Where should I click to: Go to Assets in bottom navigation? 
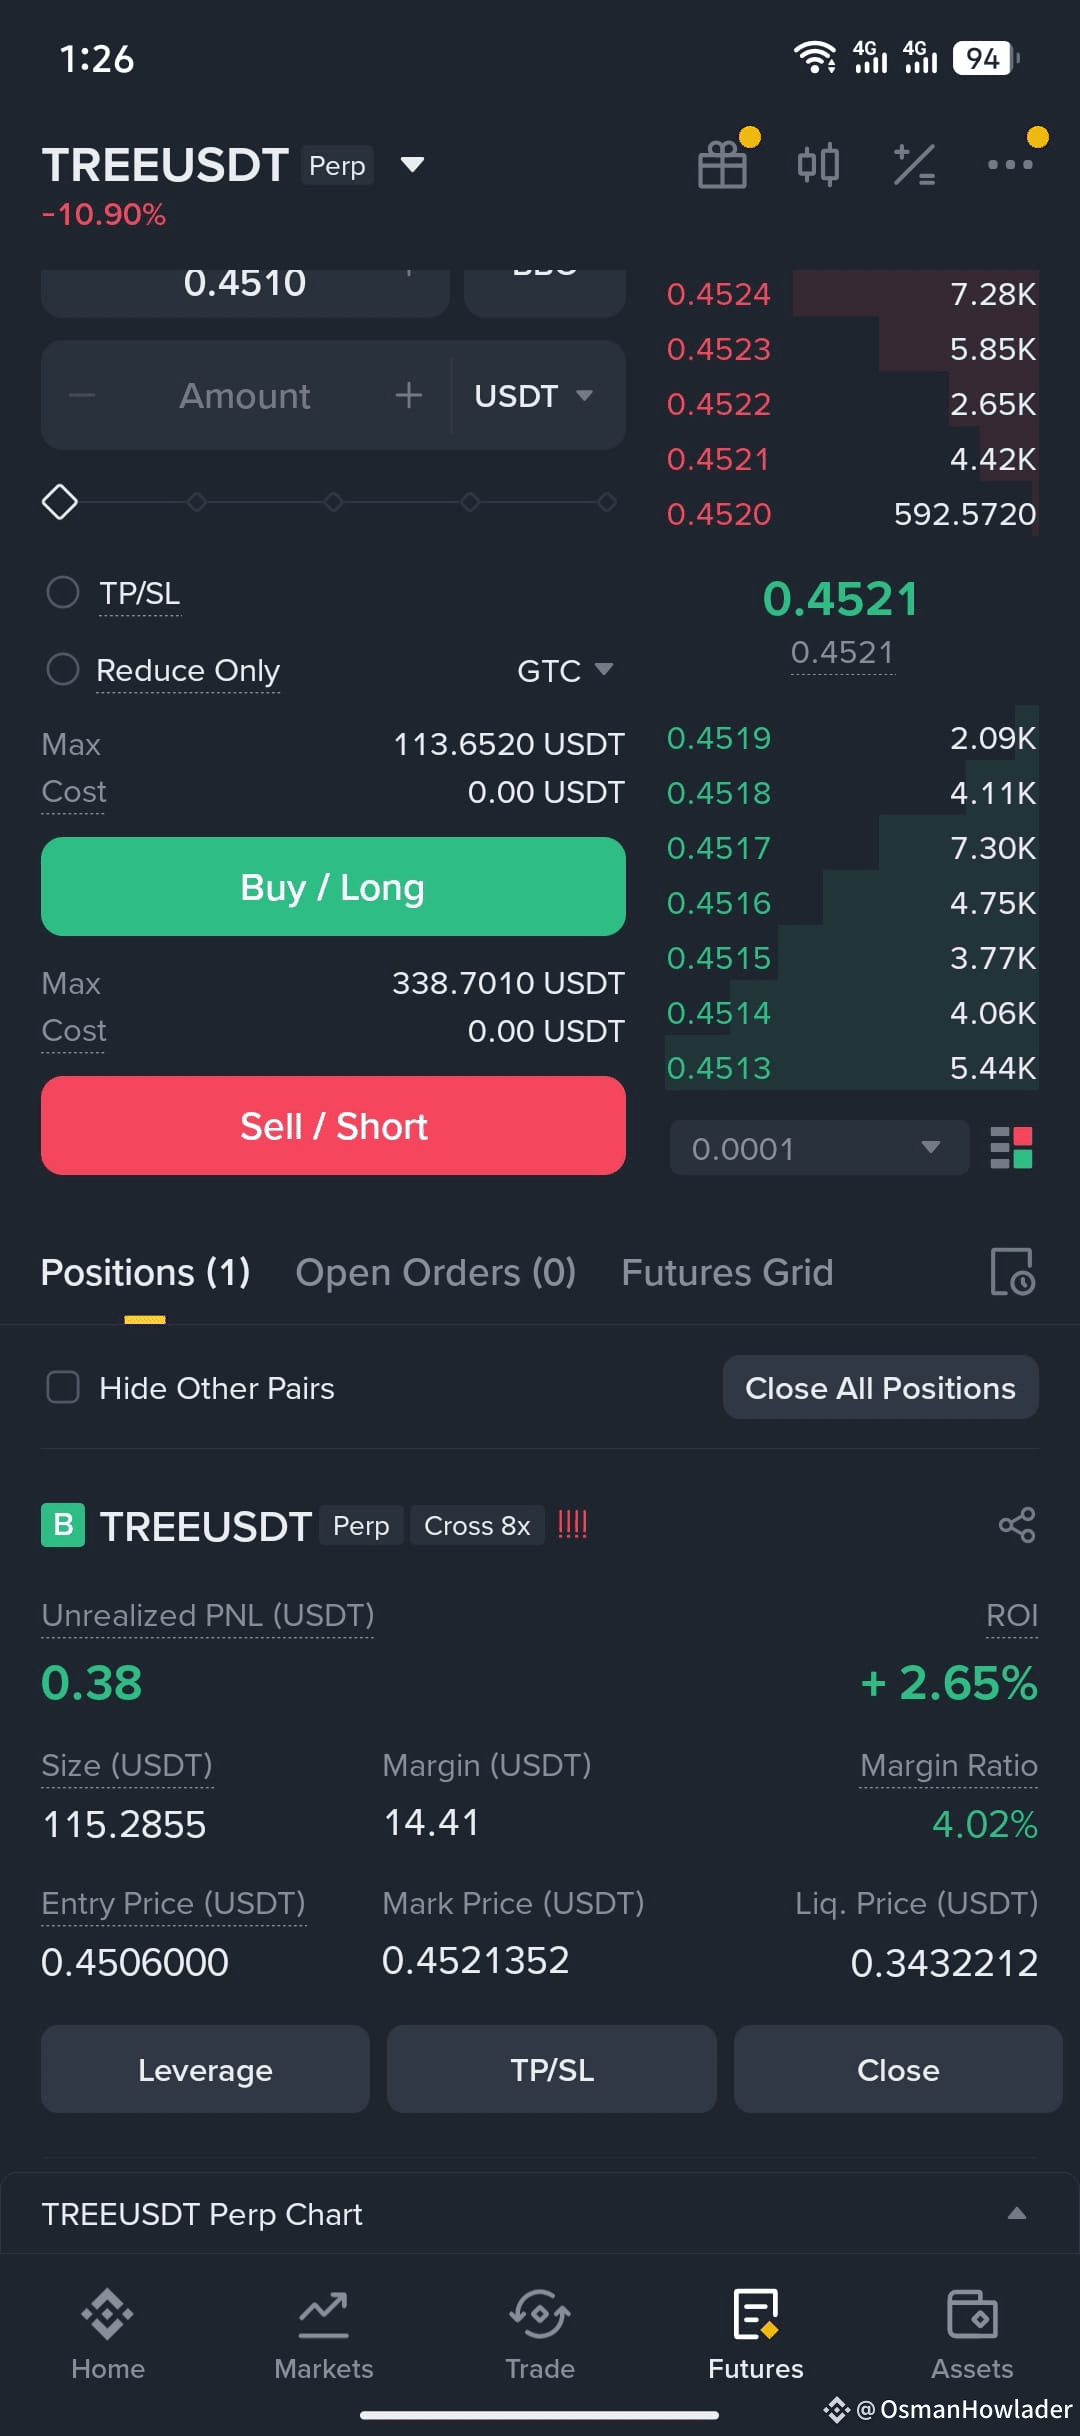tap(972, 2335)
